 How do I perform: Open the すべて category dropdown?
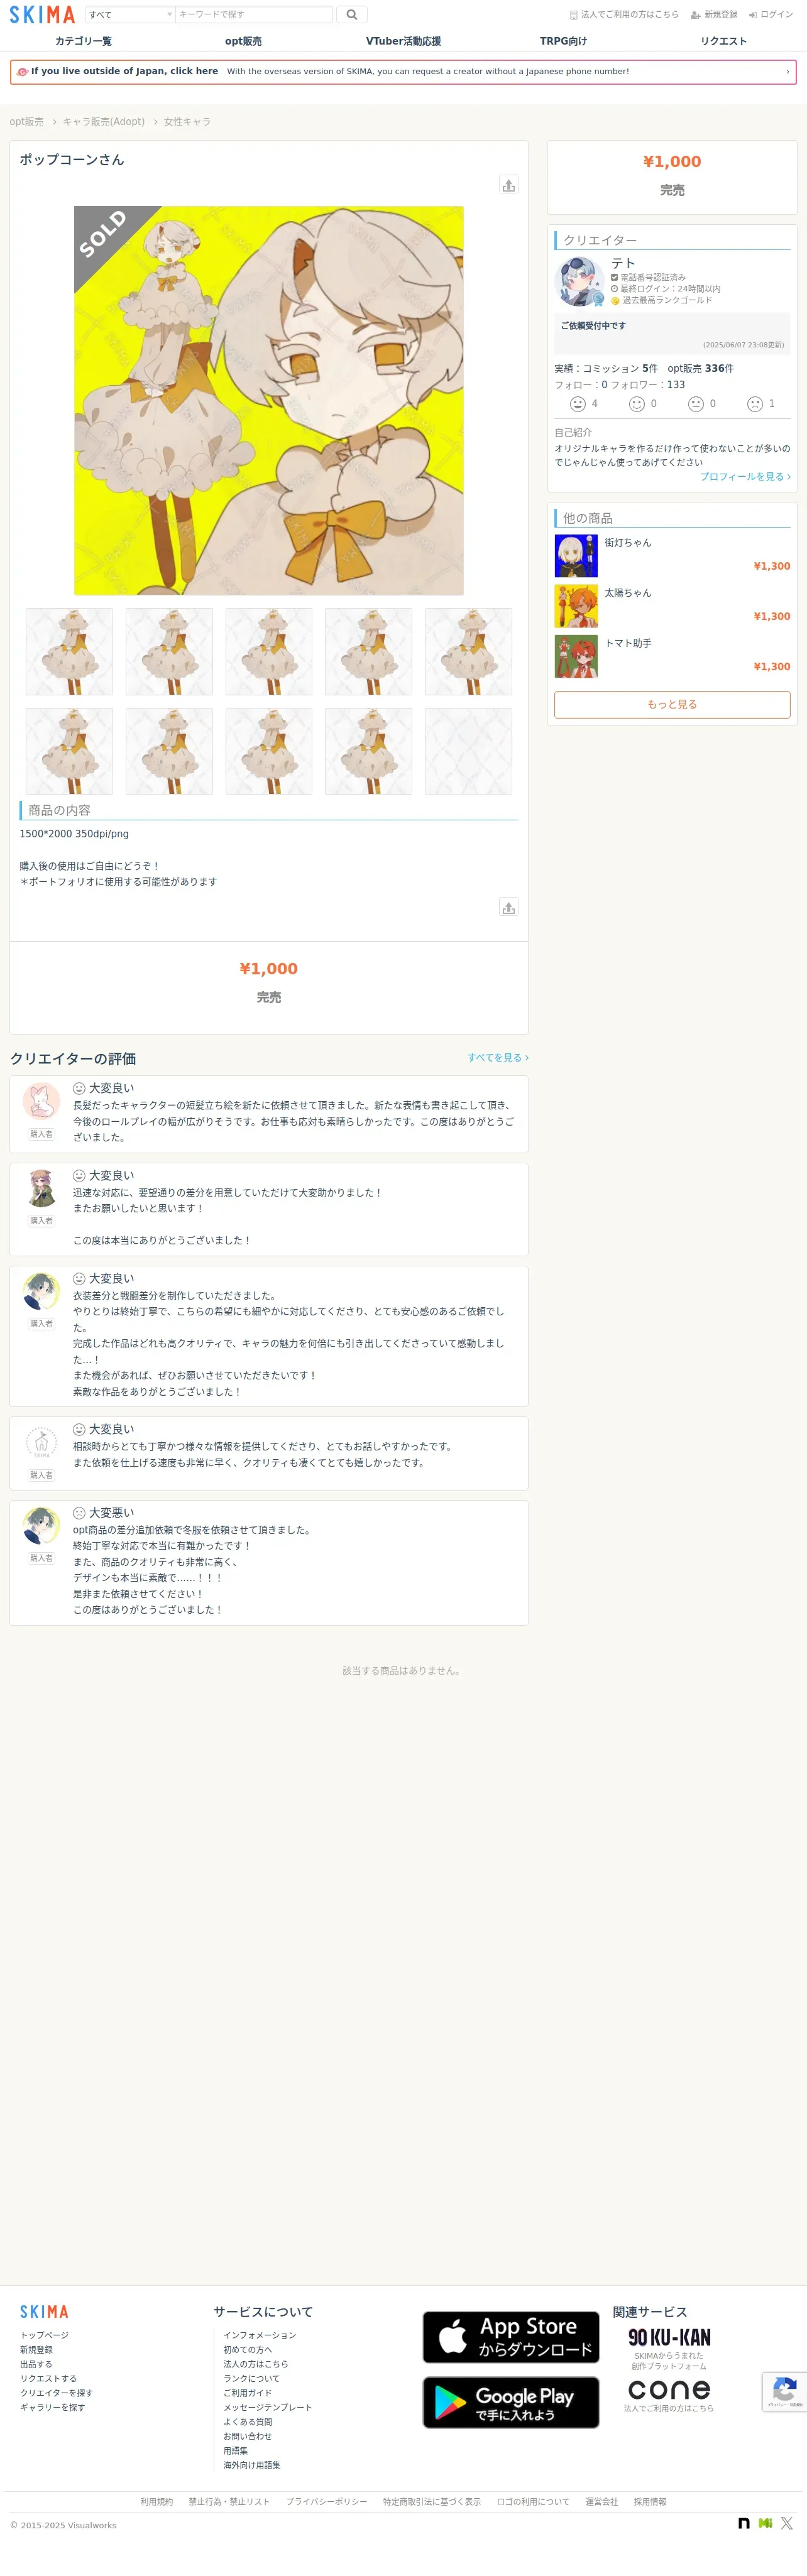pos(130,14)
